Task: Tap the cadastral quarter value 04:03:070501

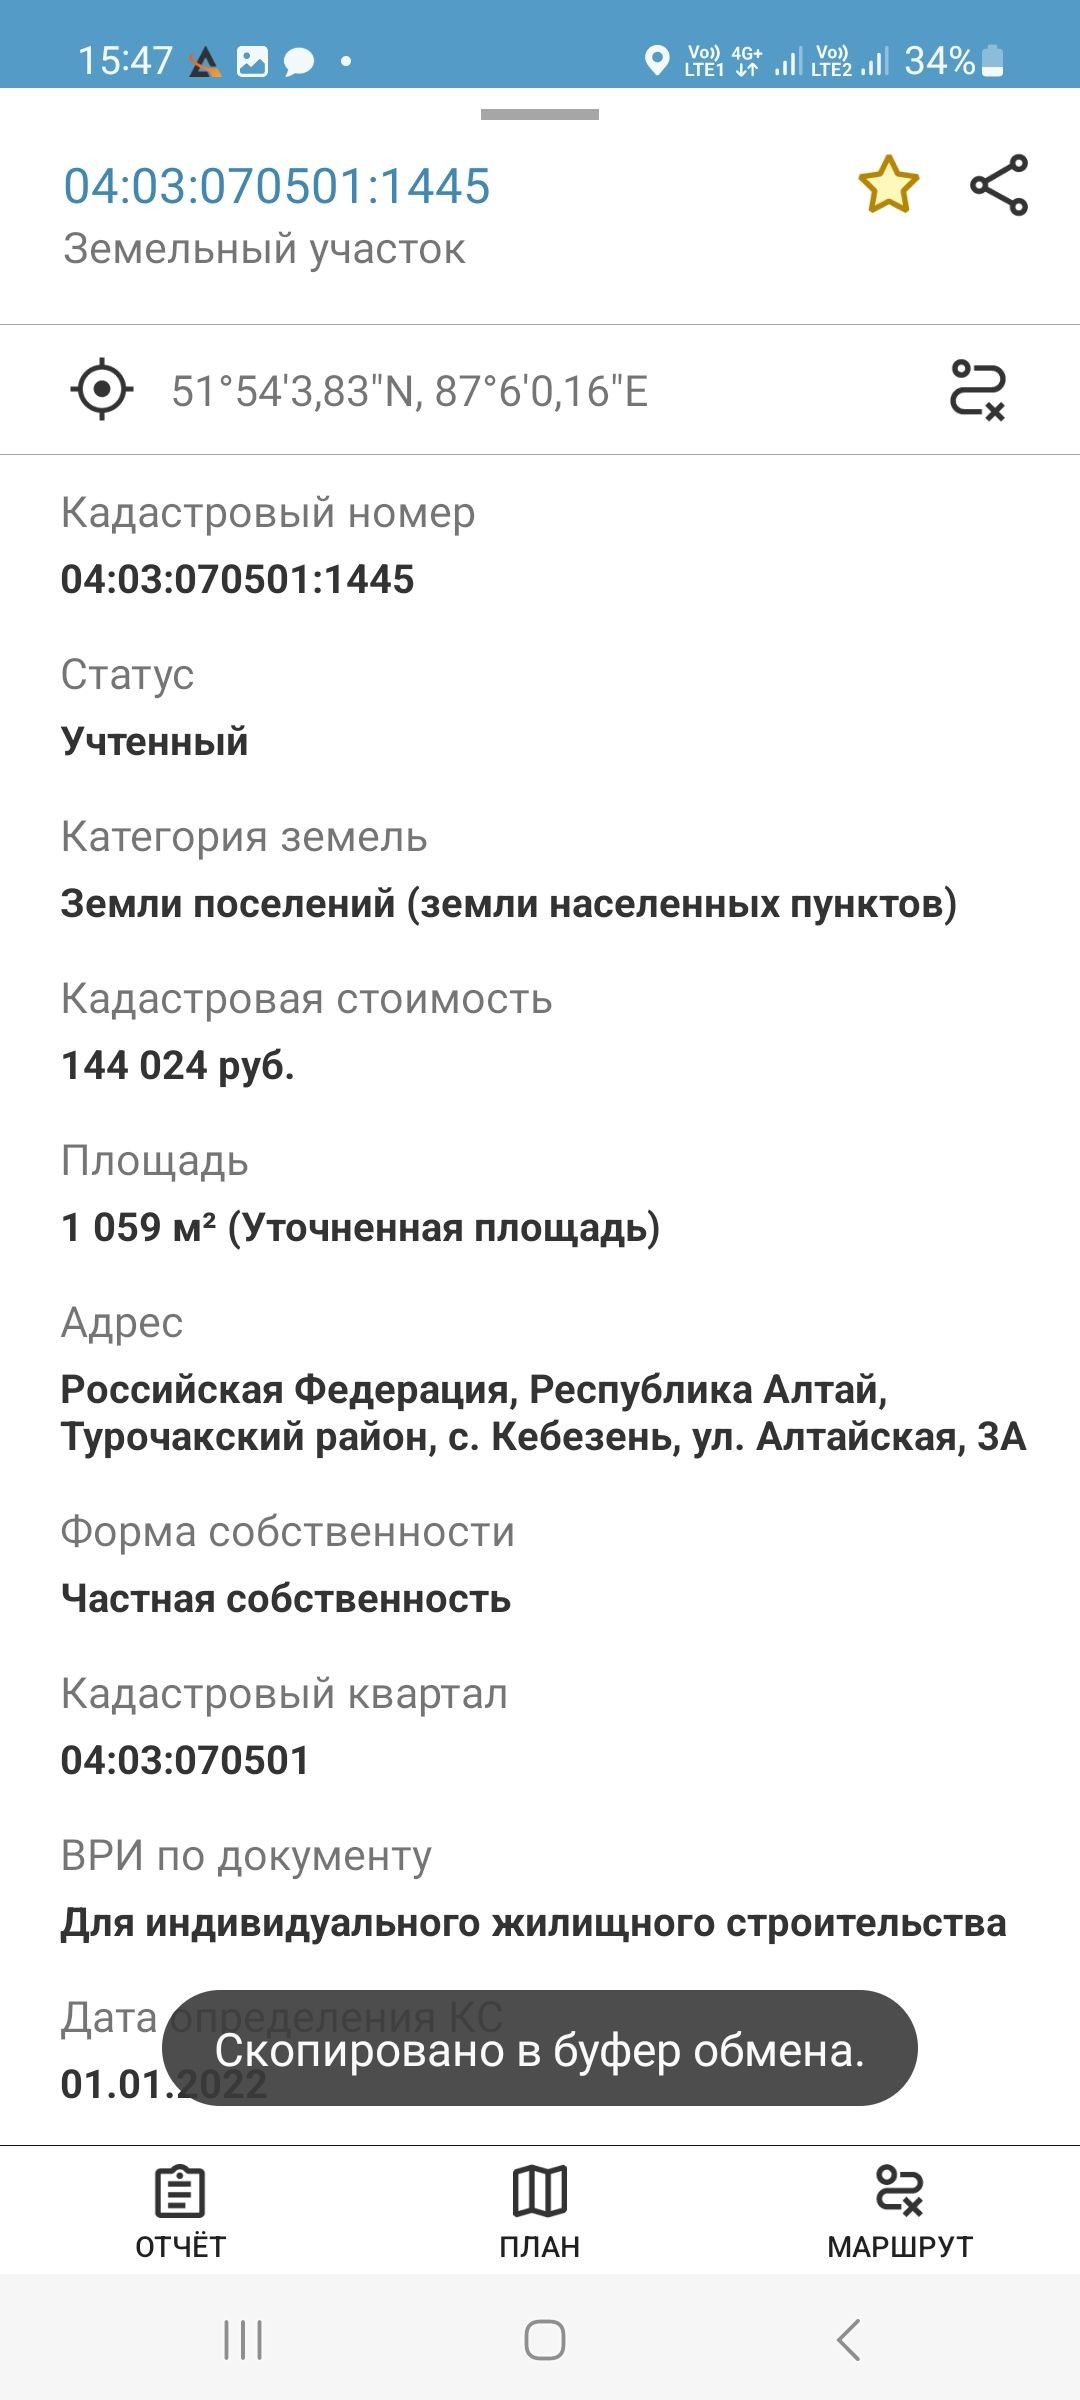Action: pyautogui.click(x=185, y=1760)
